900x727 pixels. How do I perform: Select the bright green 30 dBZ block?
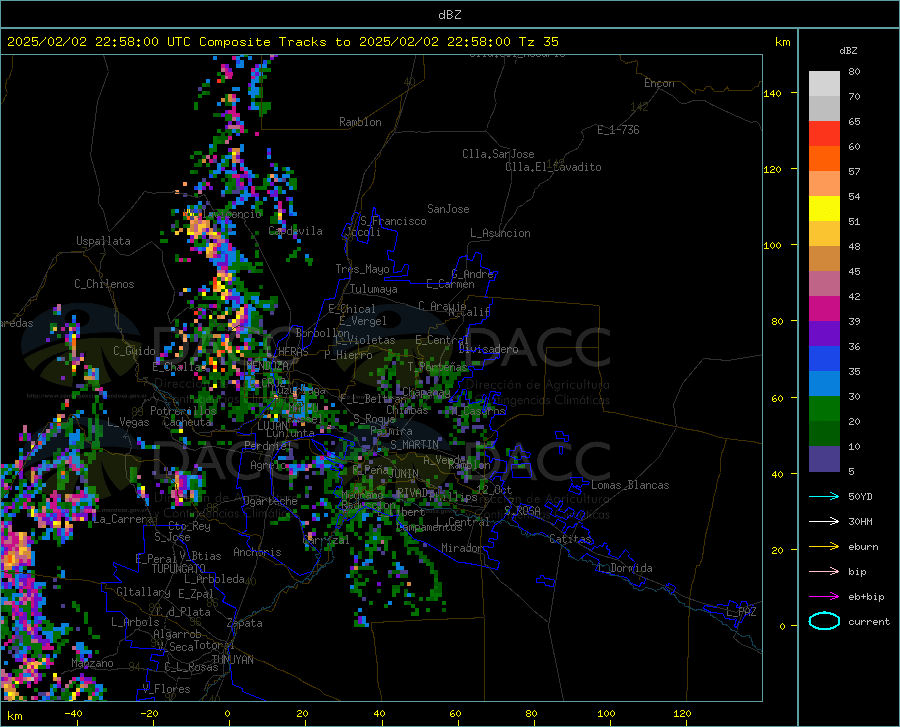click(x=824, y=409)
